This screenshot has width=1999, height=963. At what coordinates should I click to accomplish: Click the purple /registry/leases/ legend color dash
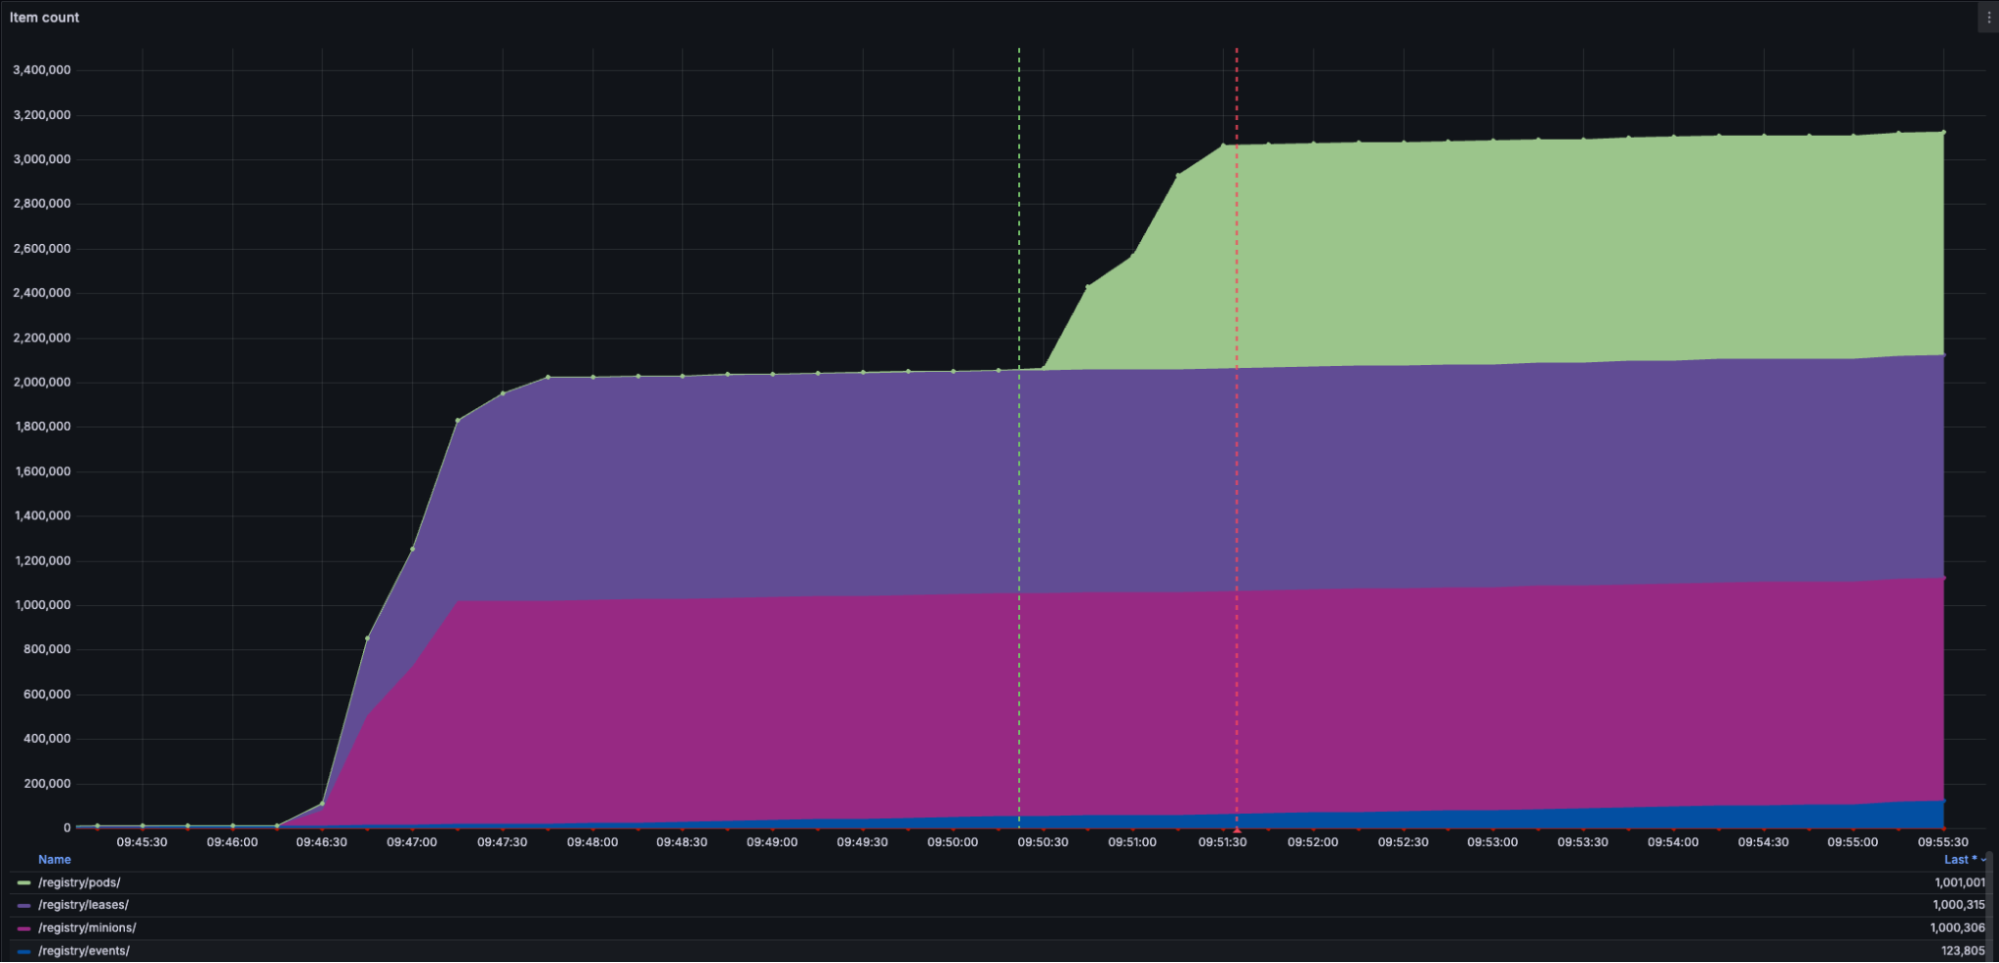click(24, 905)
